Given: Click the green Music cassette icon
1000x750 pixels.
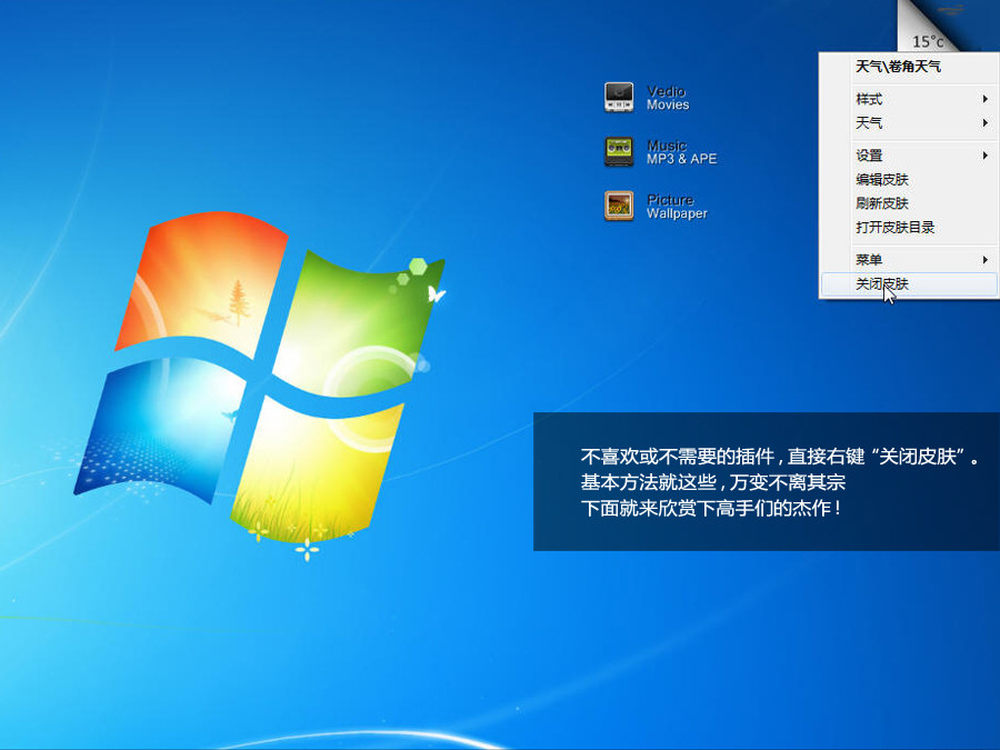Looking at the screenshot, I should (619, 152).
